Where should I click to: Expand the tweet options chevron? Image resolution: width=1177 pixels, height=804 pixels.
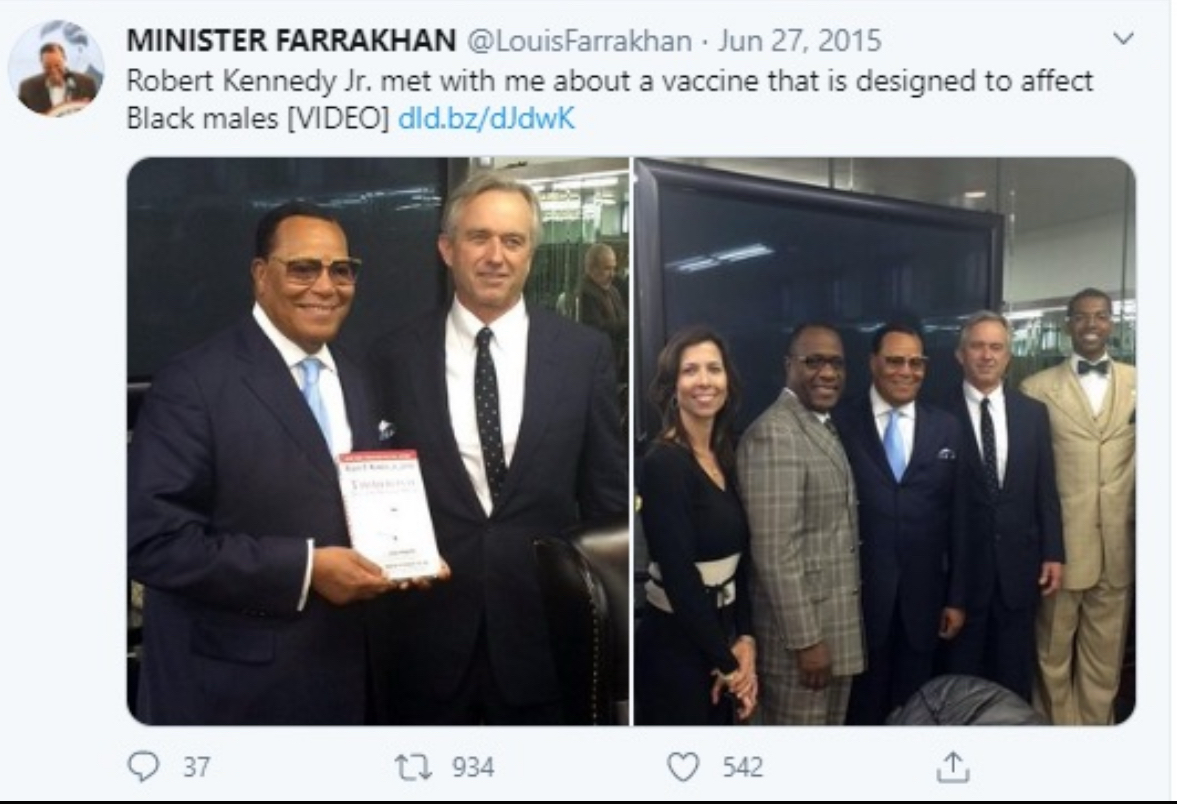pos(1124,39)
